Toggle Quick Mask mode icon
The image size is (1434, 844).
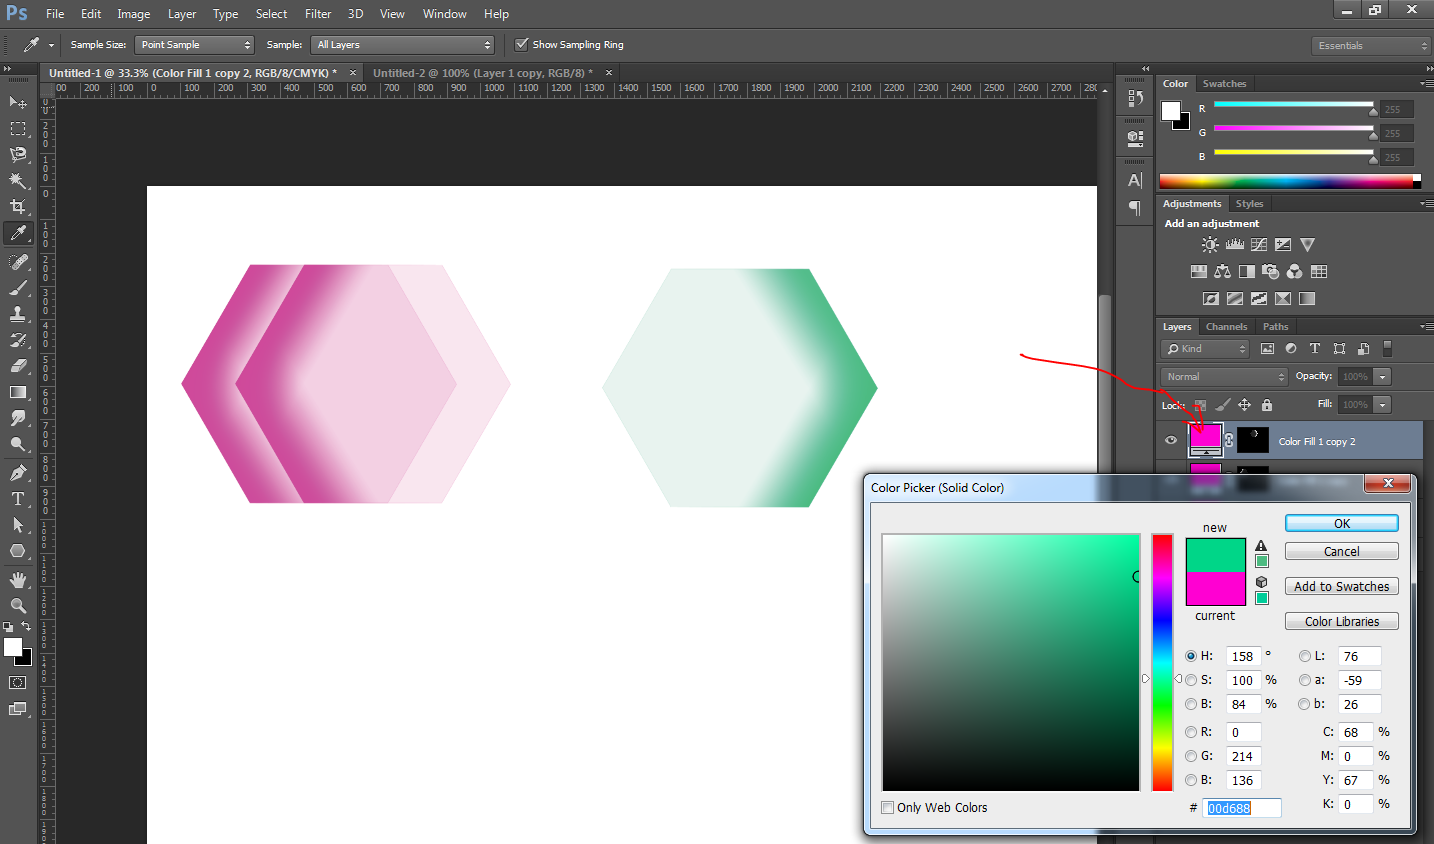(x=18, y=683)
